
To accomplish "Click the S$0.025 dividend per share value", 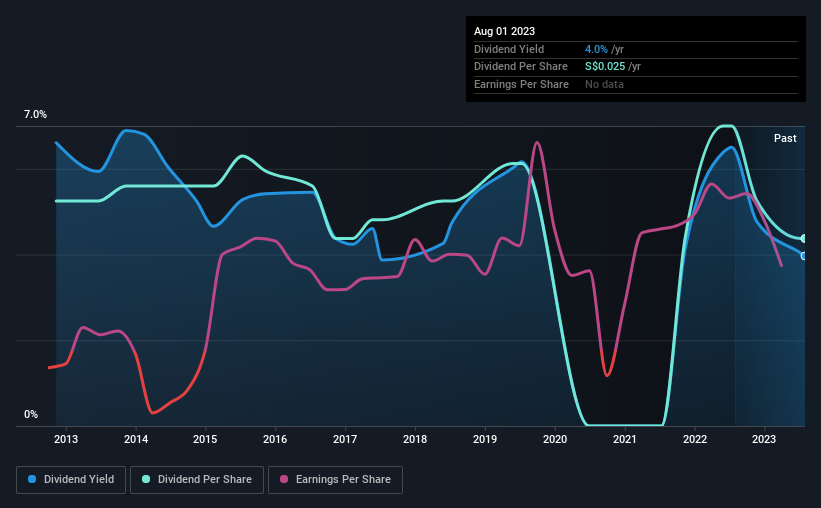I will [x=605, y=67].
